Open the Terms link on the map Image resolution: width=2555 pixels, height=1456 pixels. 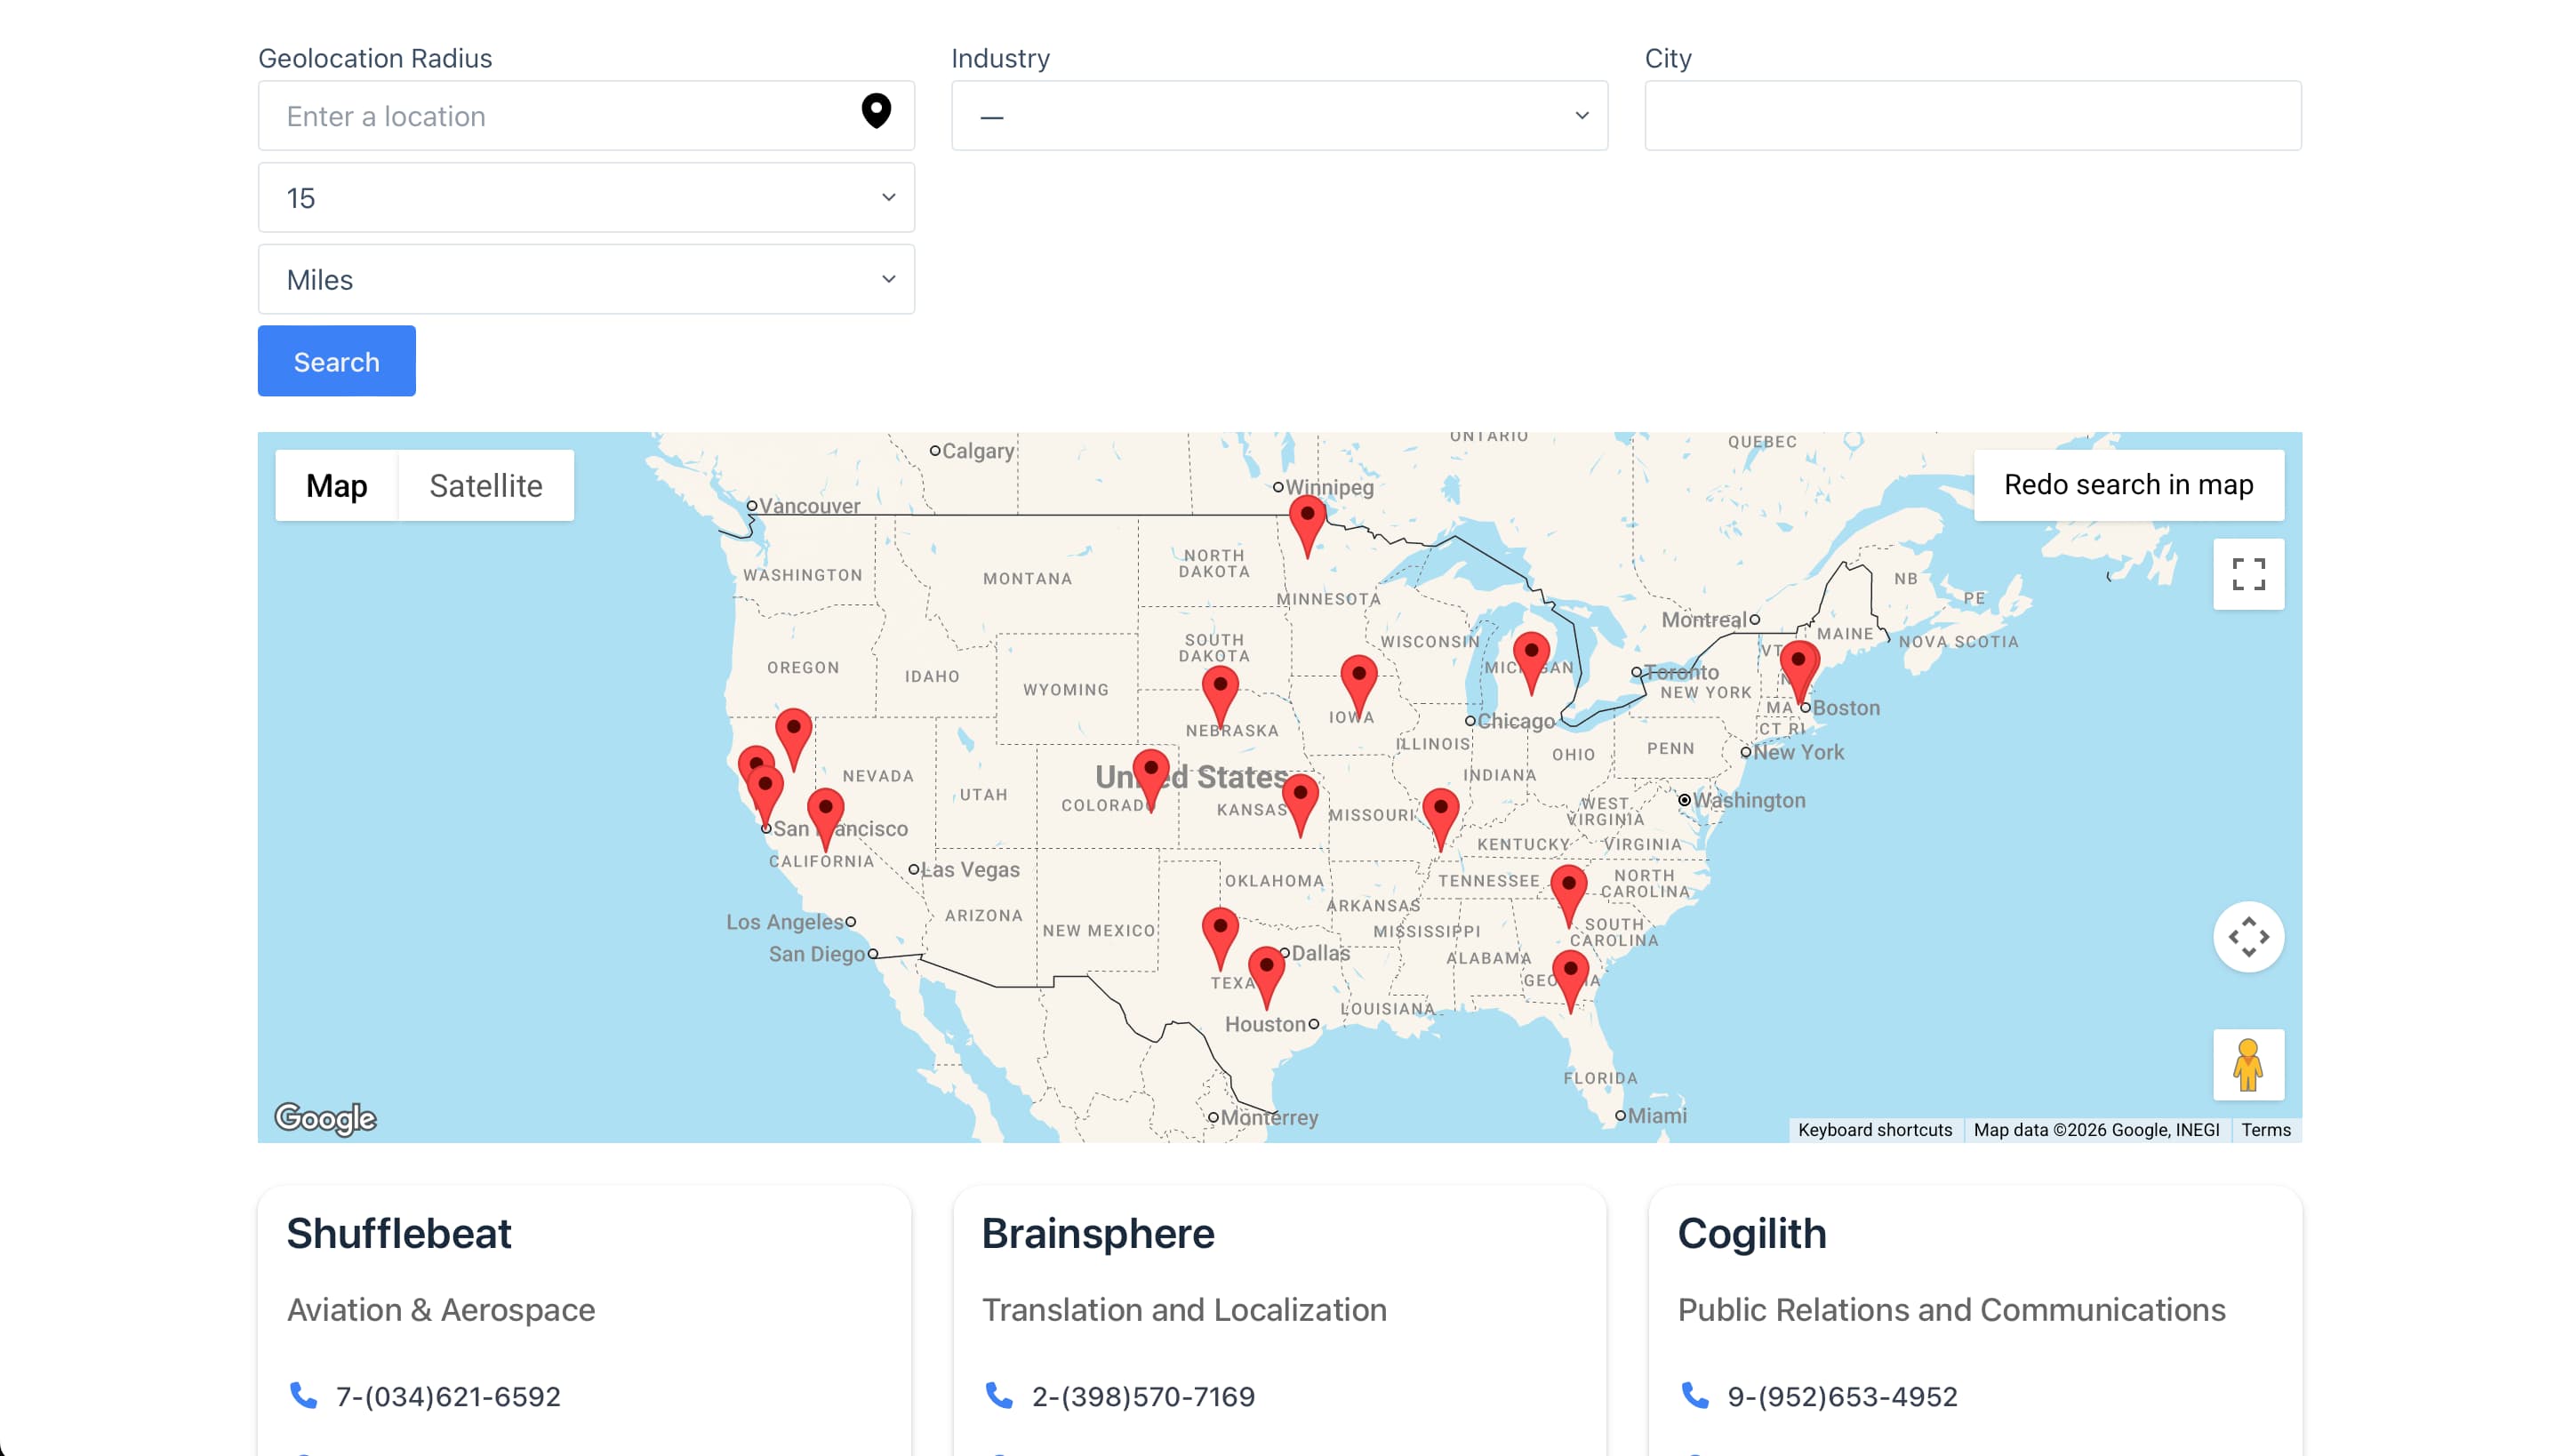(2266, 1129)
